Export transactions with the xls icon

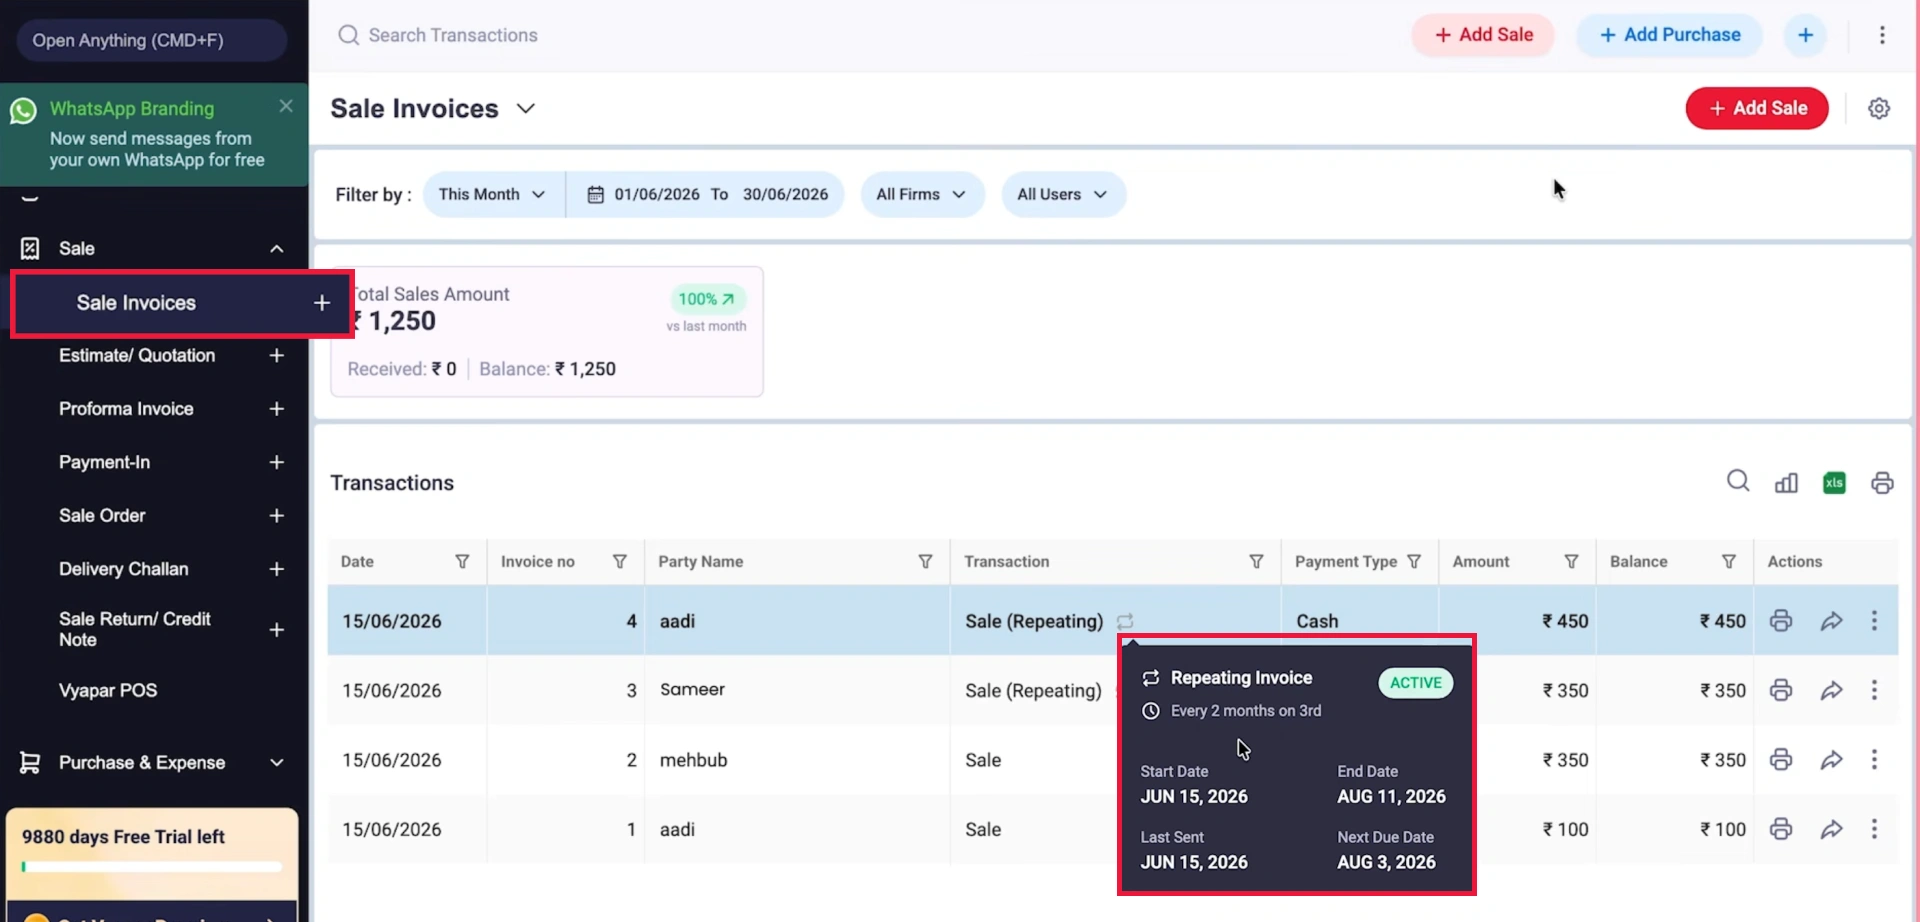coord(1834,483)
